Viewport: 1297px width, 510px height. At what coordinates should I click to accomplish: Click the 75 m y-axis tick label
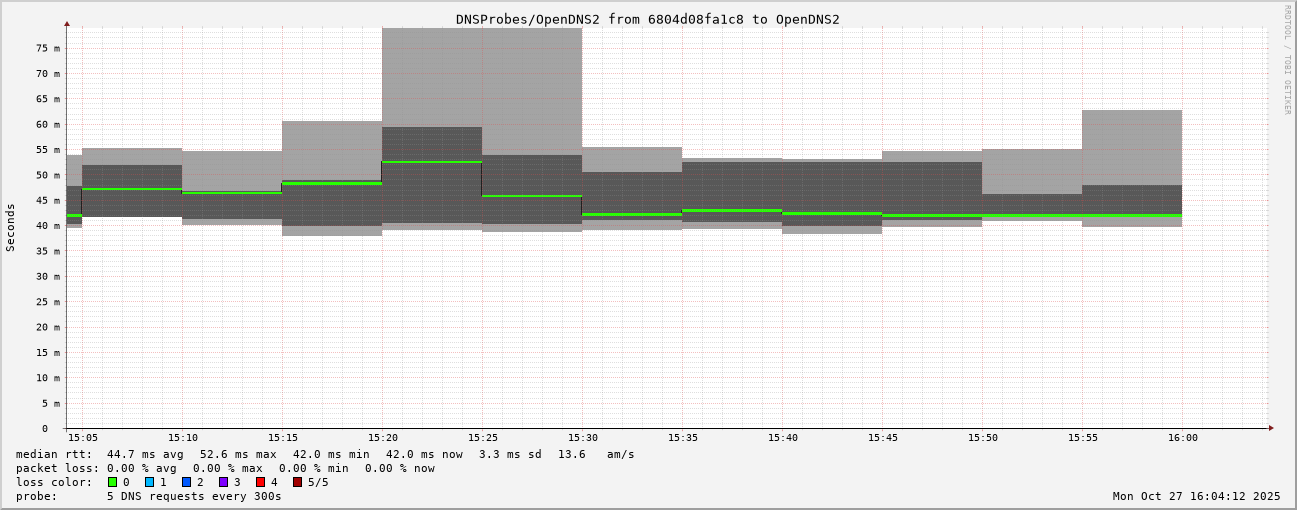click(48, 48)
